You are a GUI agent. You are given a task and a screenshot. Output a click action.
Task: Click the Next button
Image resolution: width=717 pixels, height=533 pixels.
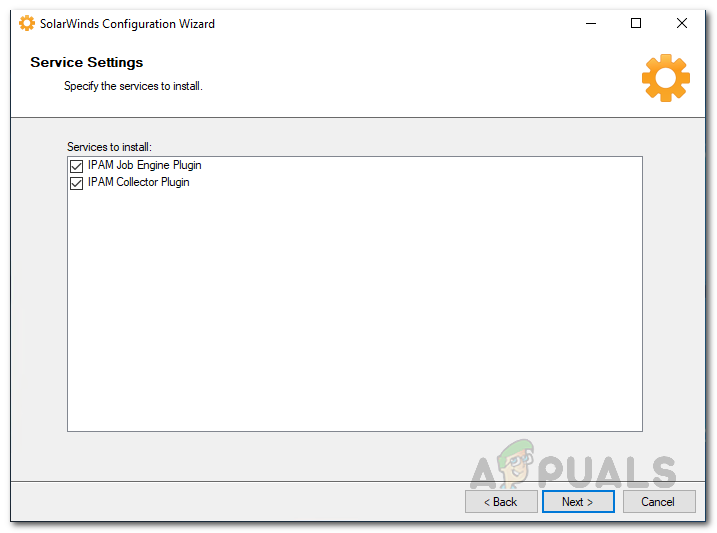point(578,501)
